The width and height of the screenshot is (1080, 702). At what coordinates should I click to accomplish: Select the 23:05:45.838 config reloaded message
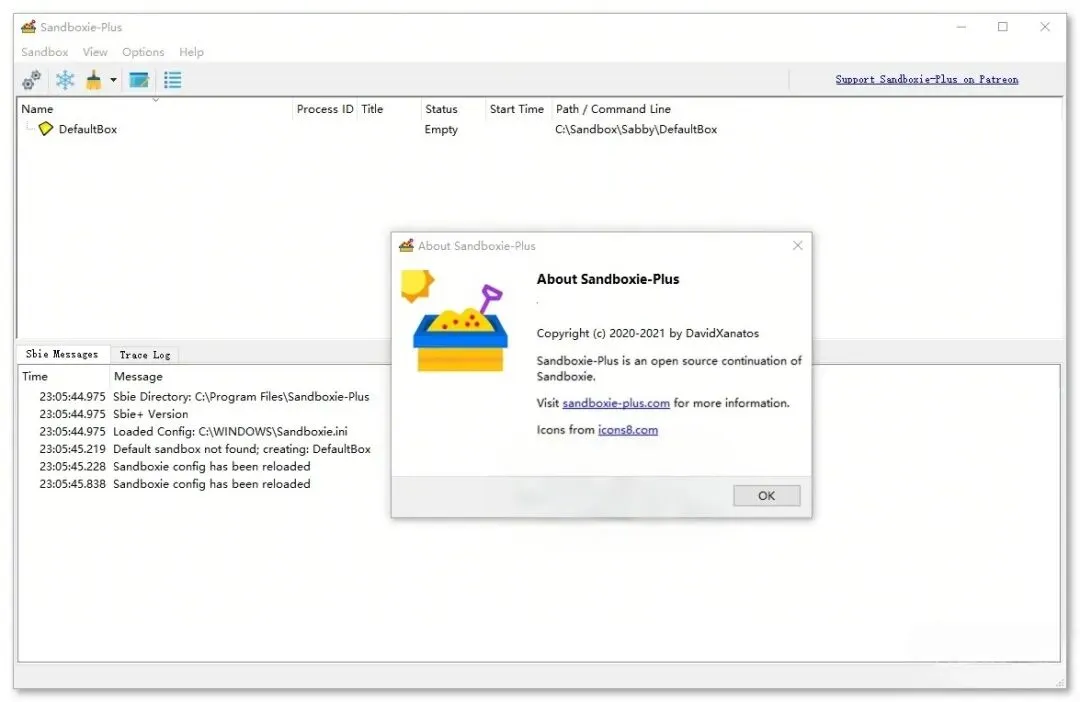pos(211,484)
